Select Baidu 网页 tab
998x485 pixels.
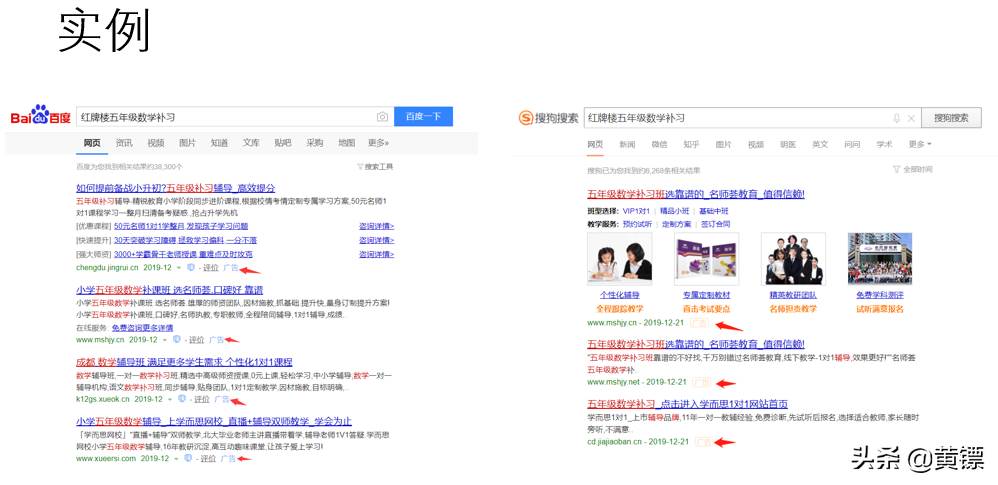pos(92,143)
